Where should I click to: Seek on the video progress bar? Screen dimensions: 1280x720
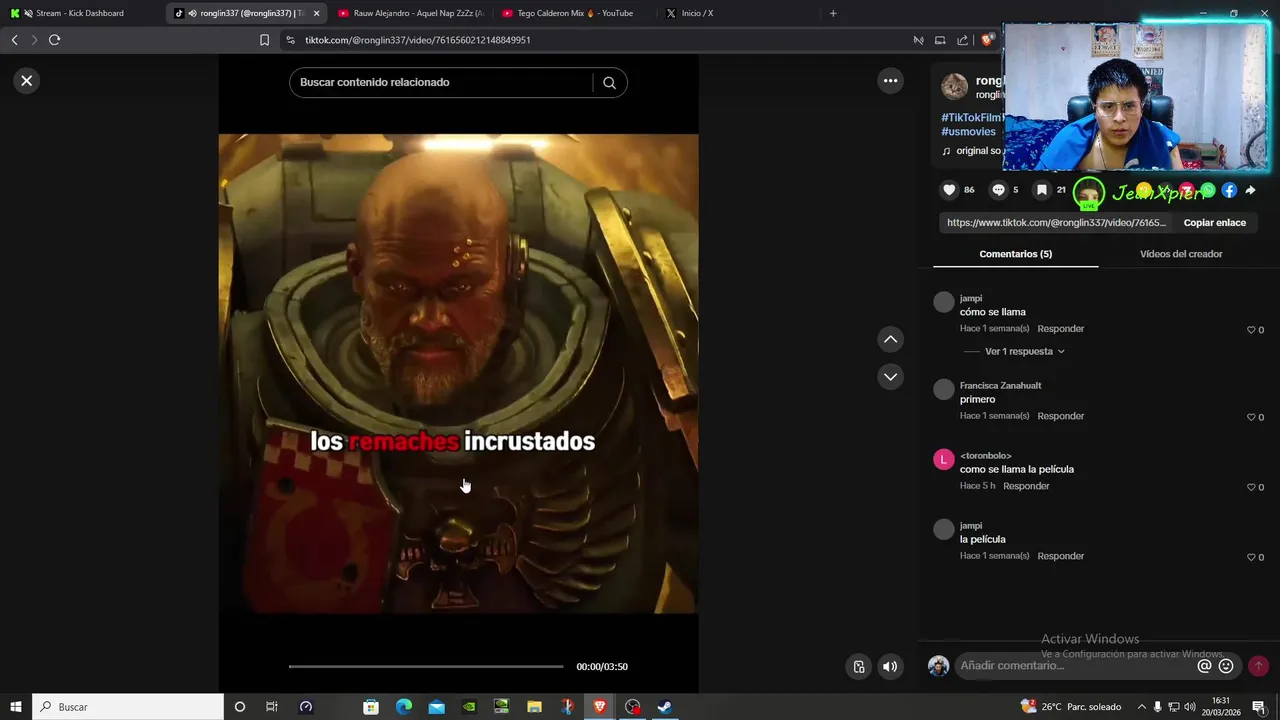(426, 666)
